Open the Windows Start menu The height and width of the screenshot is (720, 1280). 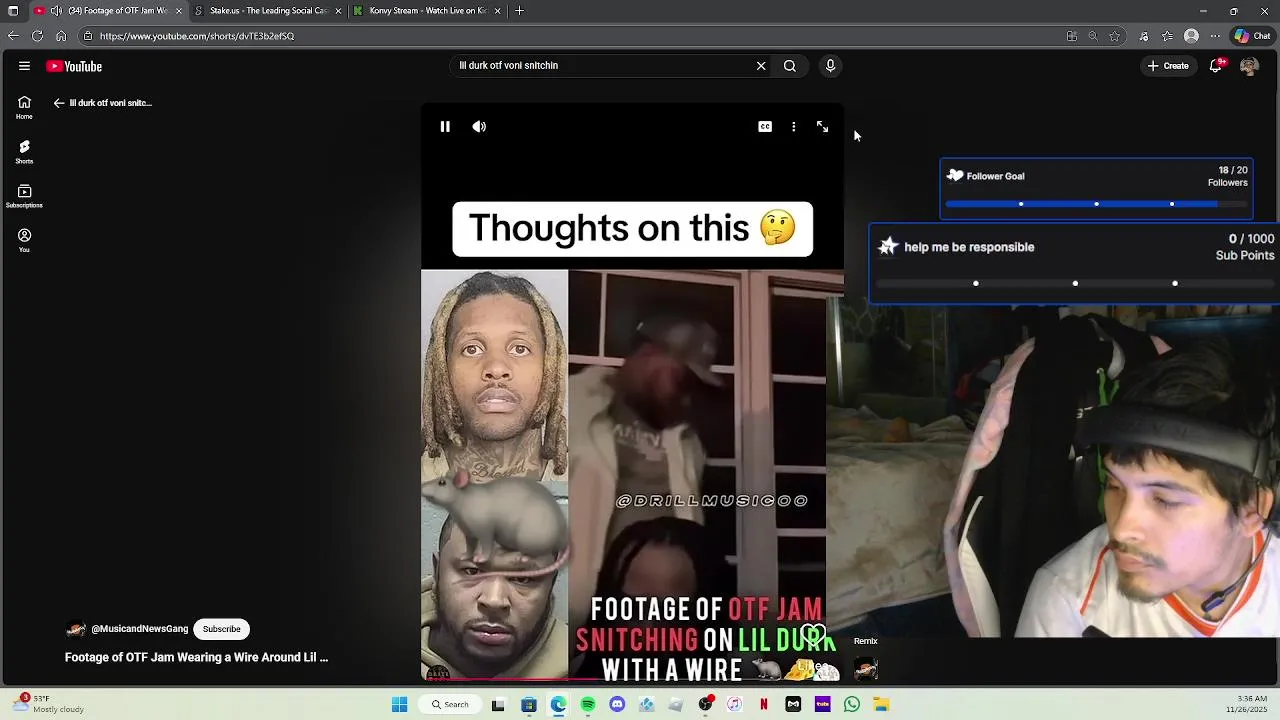pos(400,705)
